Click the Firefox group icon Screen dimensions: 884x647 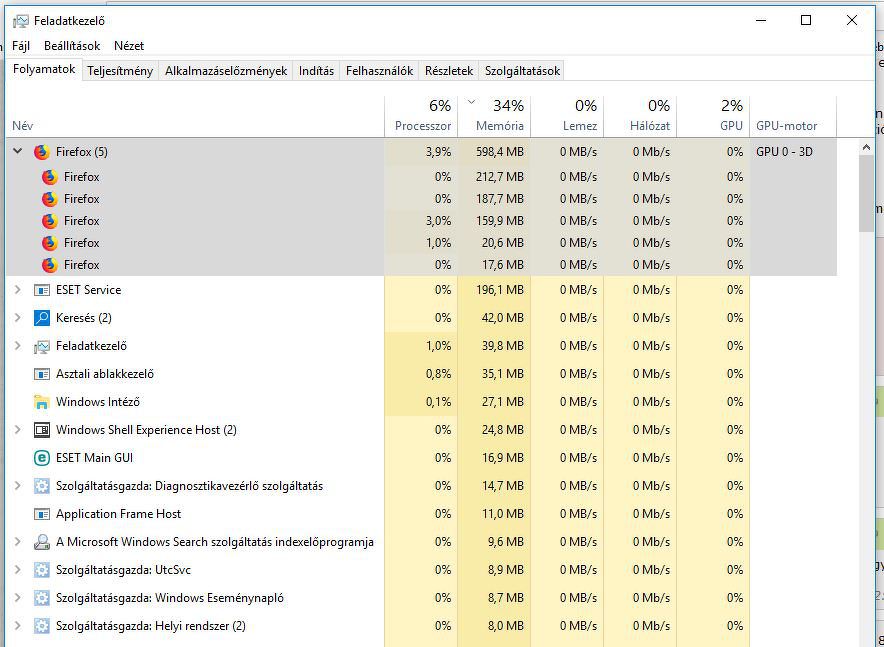pyautogui.click(x=41, y=152)
